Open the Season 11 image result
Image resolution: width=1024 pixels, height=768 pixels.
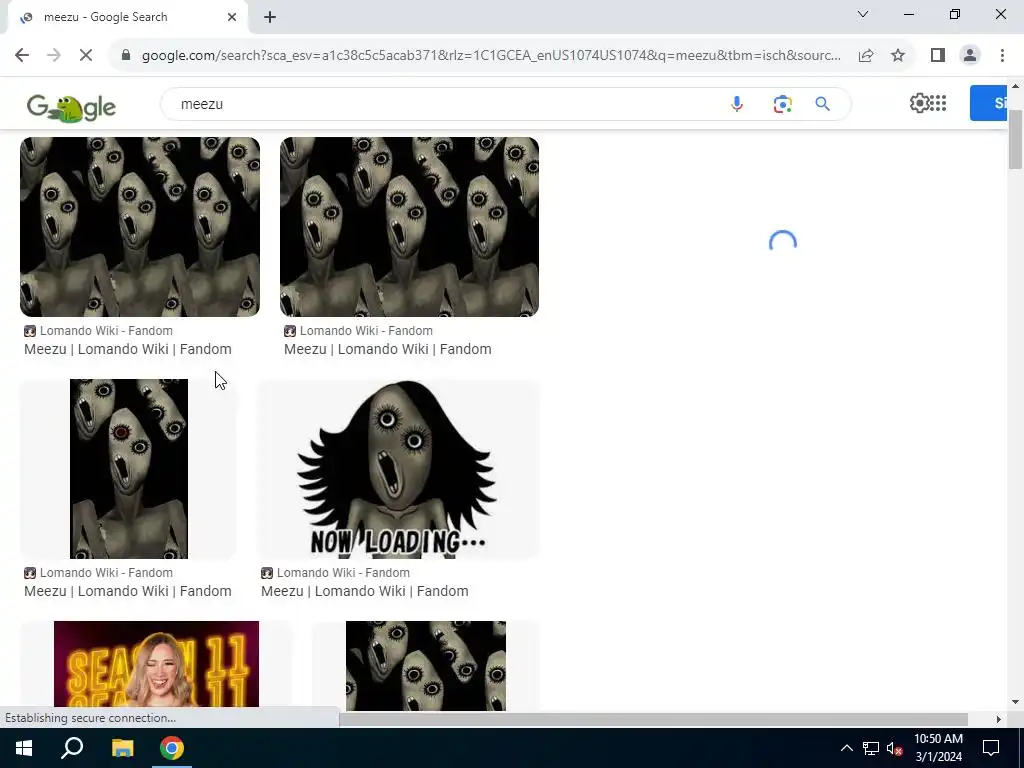pyautogui.click(x=156, y=664)
